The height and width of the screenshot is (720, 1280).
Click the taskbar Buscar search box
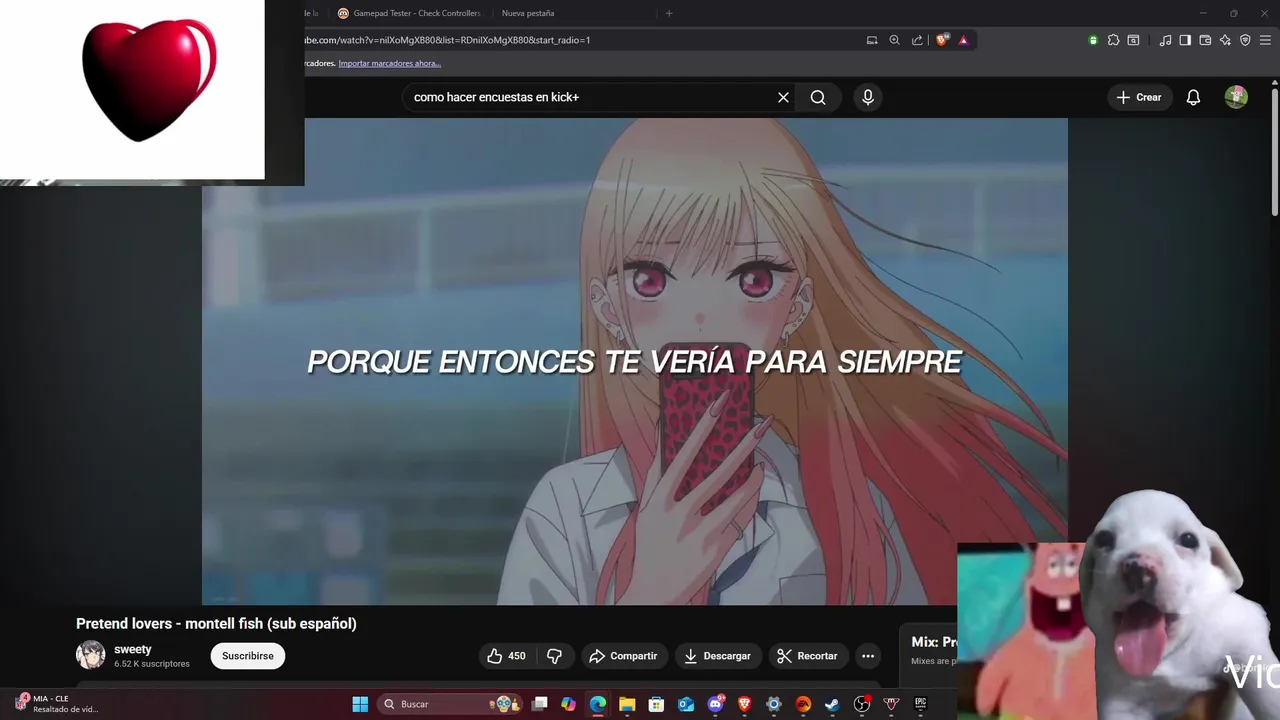[450, 704]
